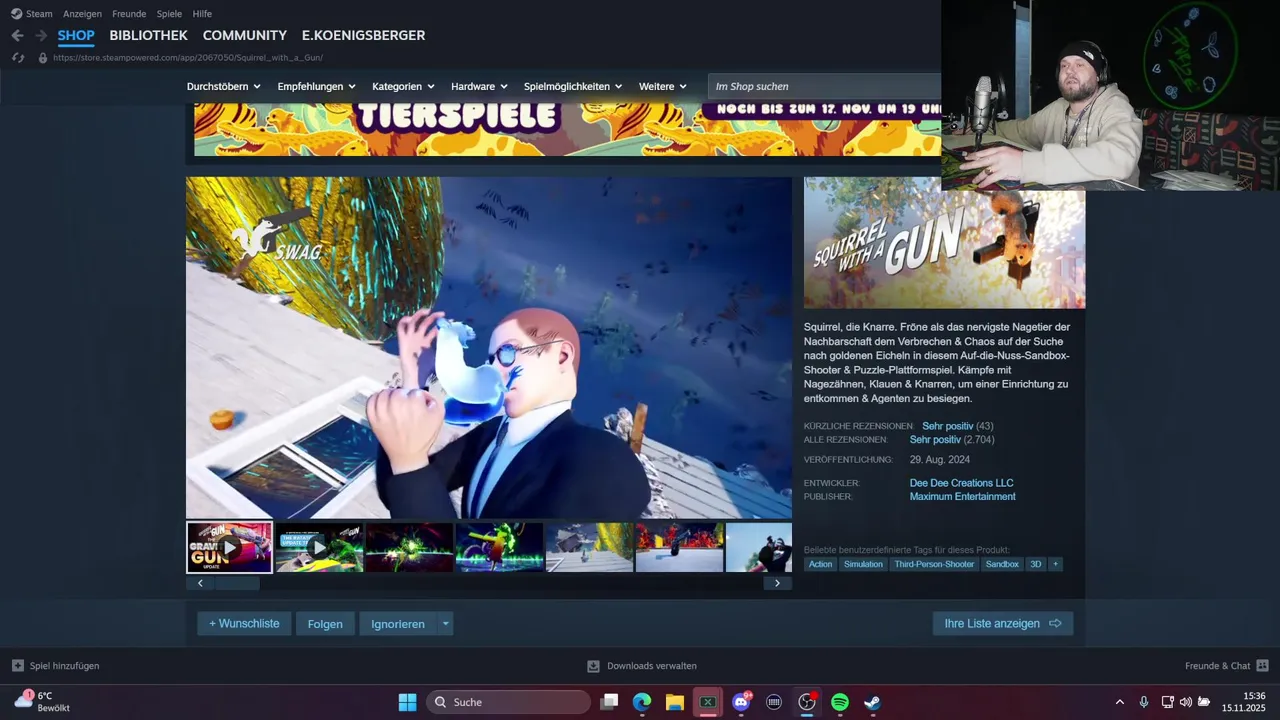Click the 'Im Shop suchen' search field

(x=824, y=86)
